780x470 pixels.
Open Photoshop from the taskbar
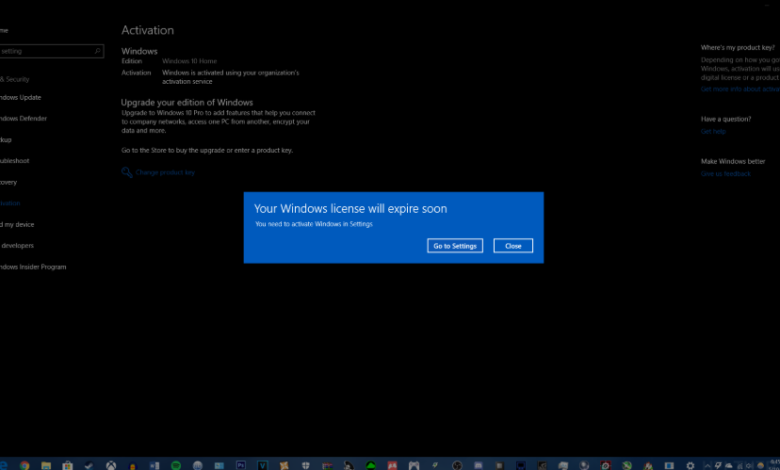[x=241, y=466]
